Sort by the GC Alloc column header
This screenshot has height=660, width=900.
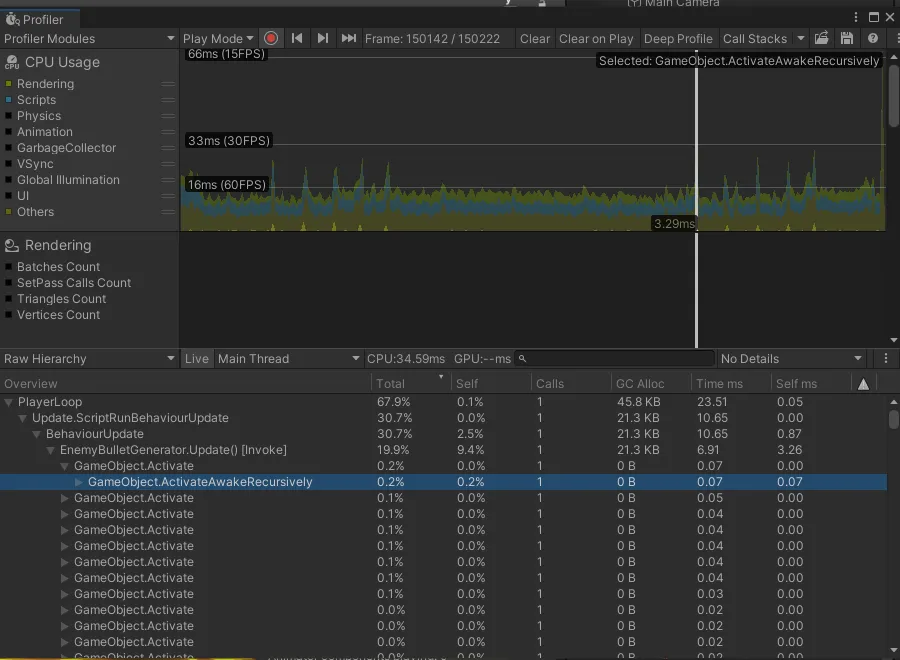coord(638,384)
